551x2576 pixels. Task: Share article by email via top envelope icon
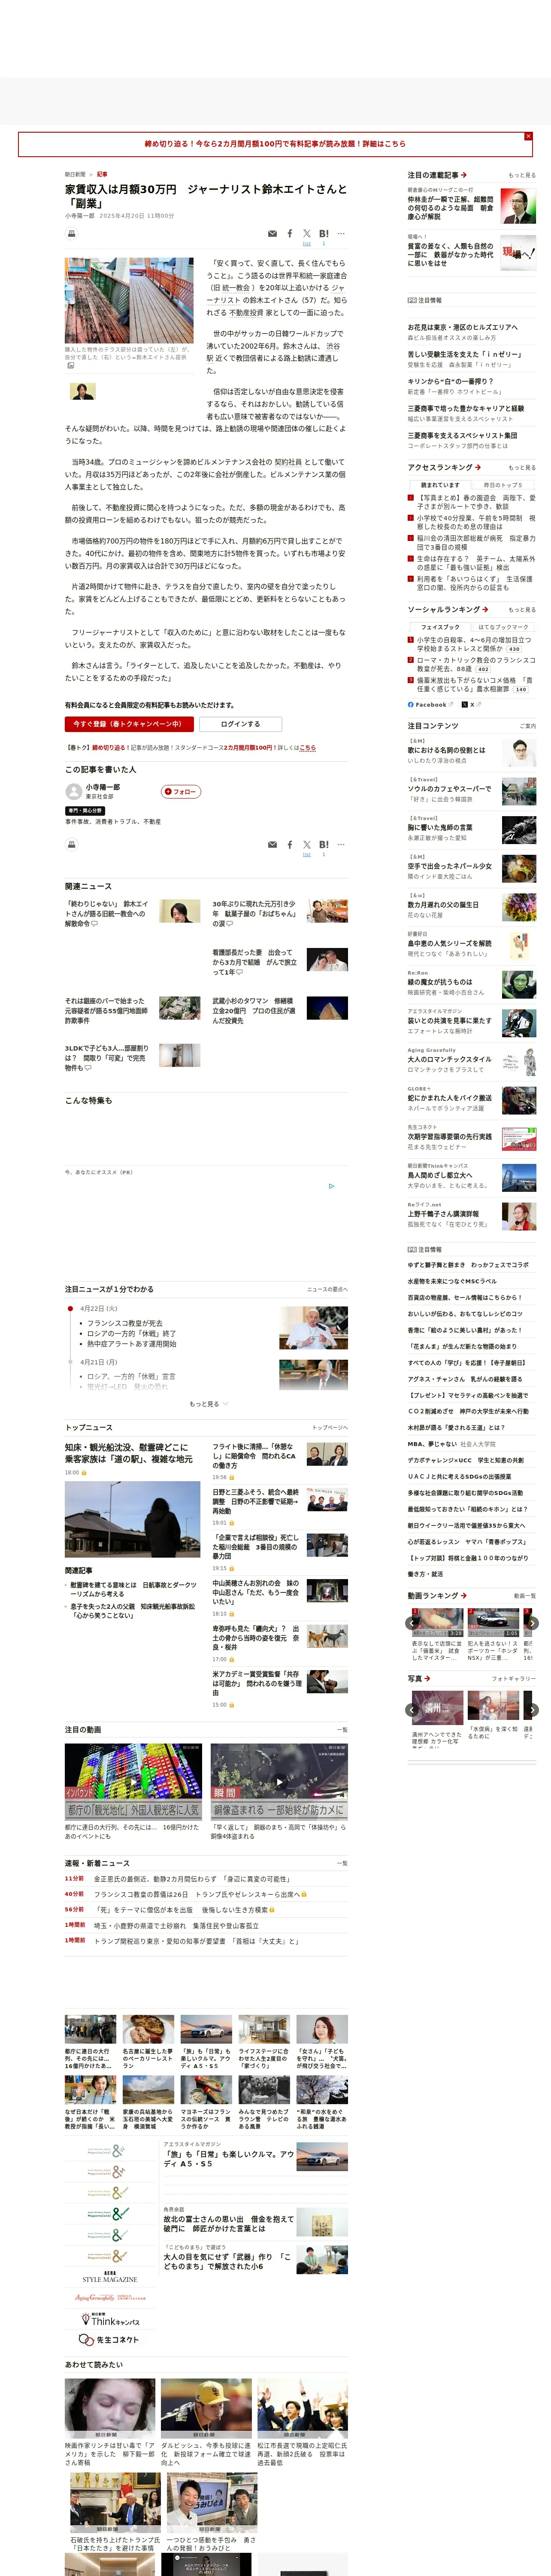(272, 234)
